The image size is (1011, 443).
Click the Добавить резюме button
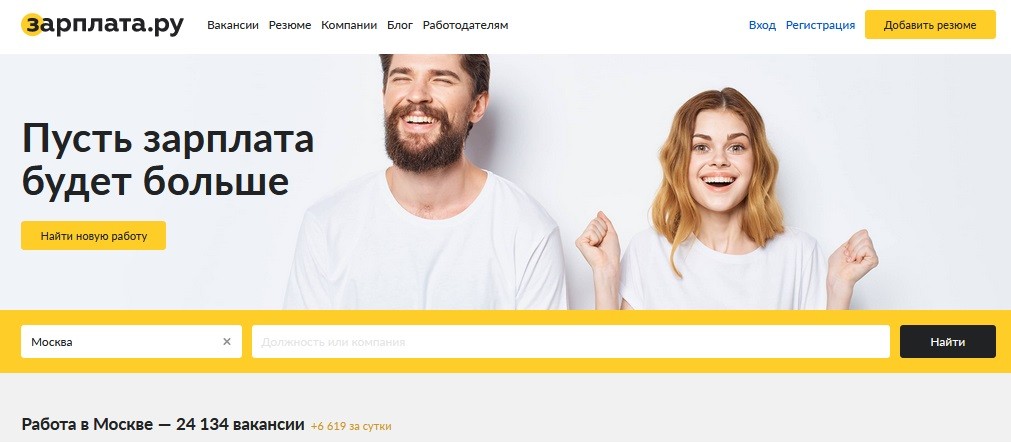930,25
